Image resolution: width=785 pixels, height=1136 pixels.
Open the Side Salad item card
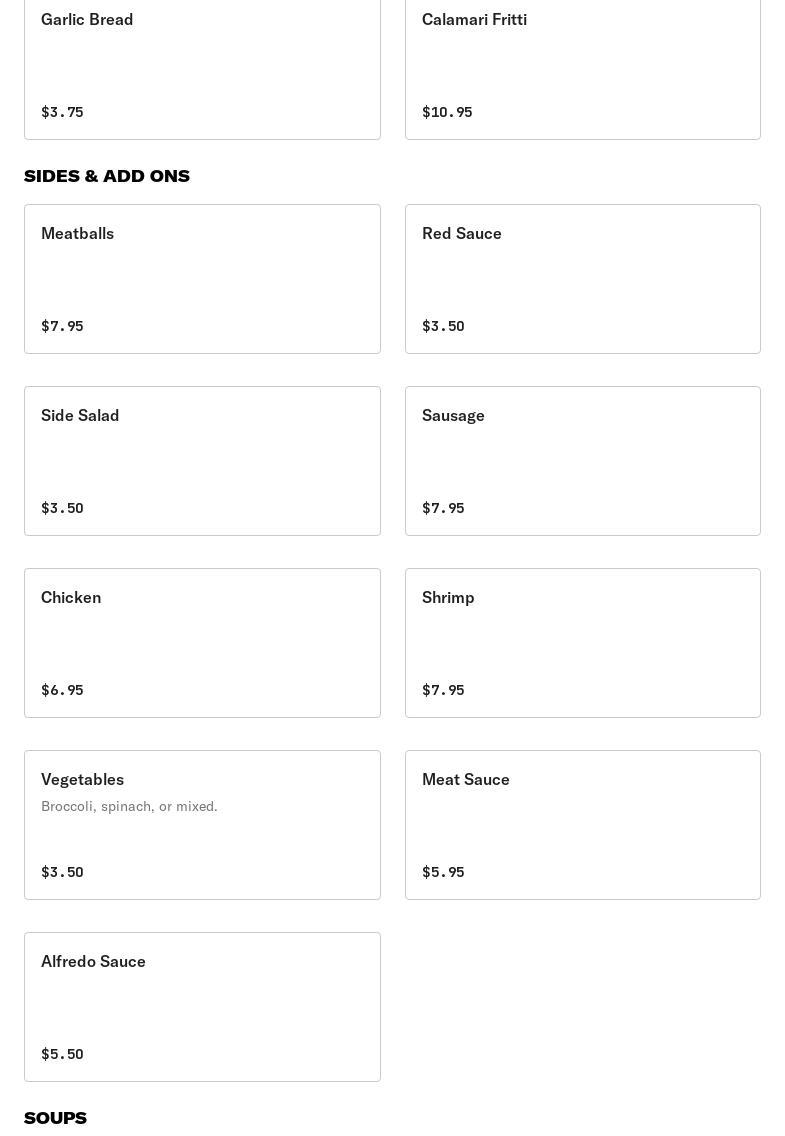click(202, 460)
